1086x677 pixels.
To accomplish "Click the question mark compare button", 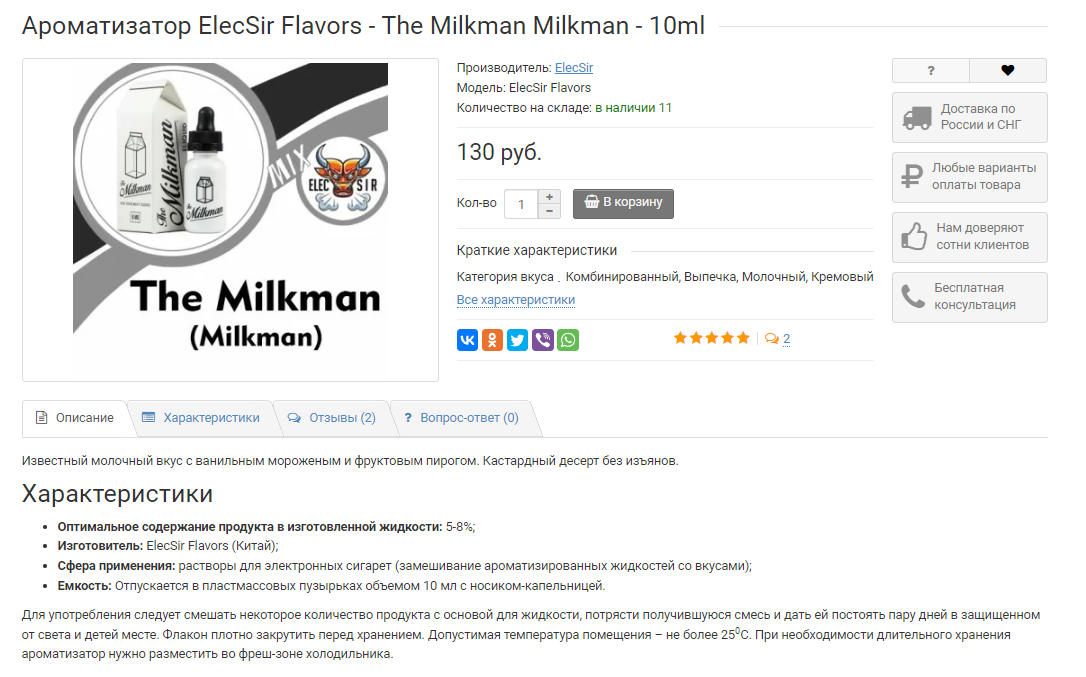I will [x=931, y=71].
